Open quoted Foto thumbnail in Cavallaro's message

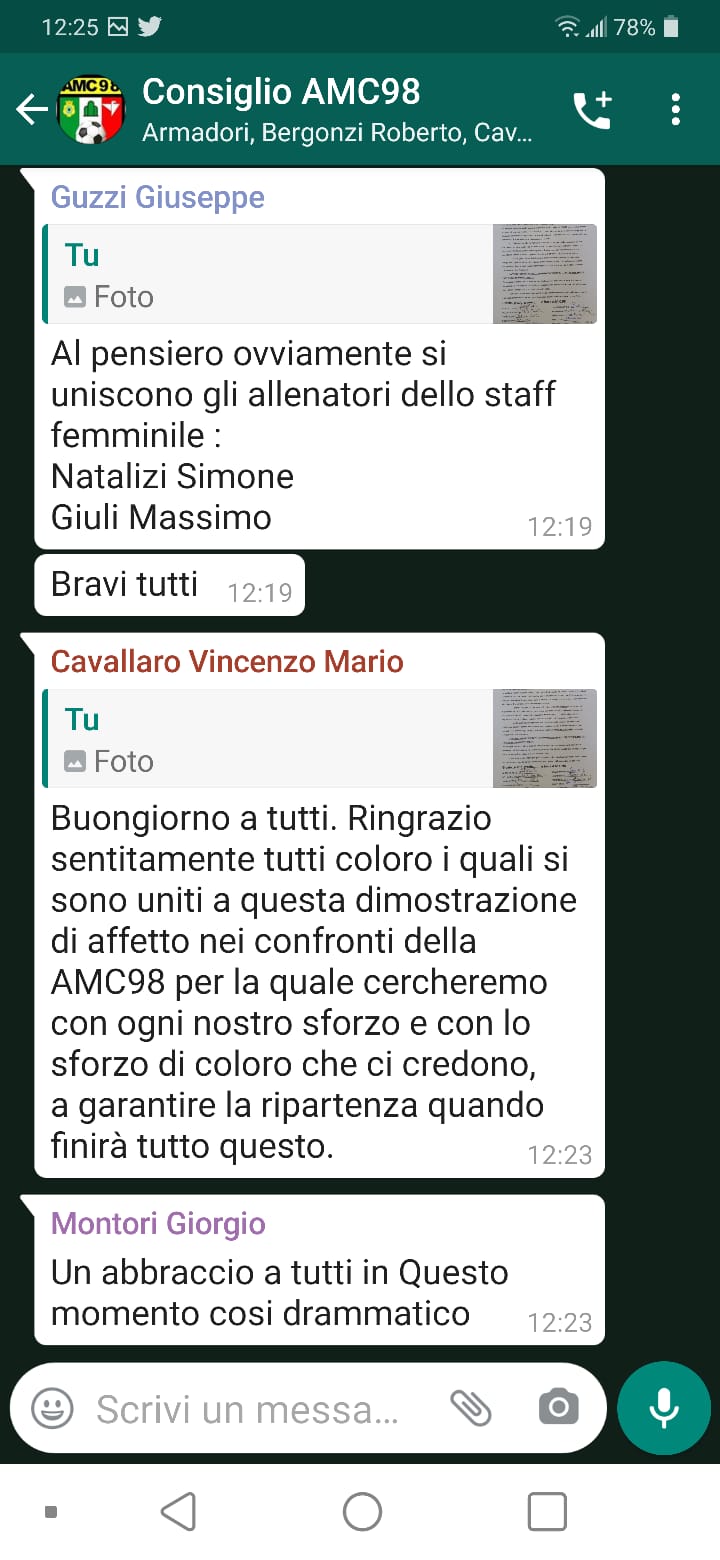[x=545, y=739]
